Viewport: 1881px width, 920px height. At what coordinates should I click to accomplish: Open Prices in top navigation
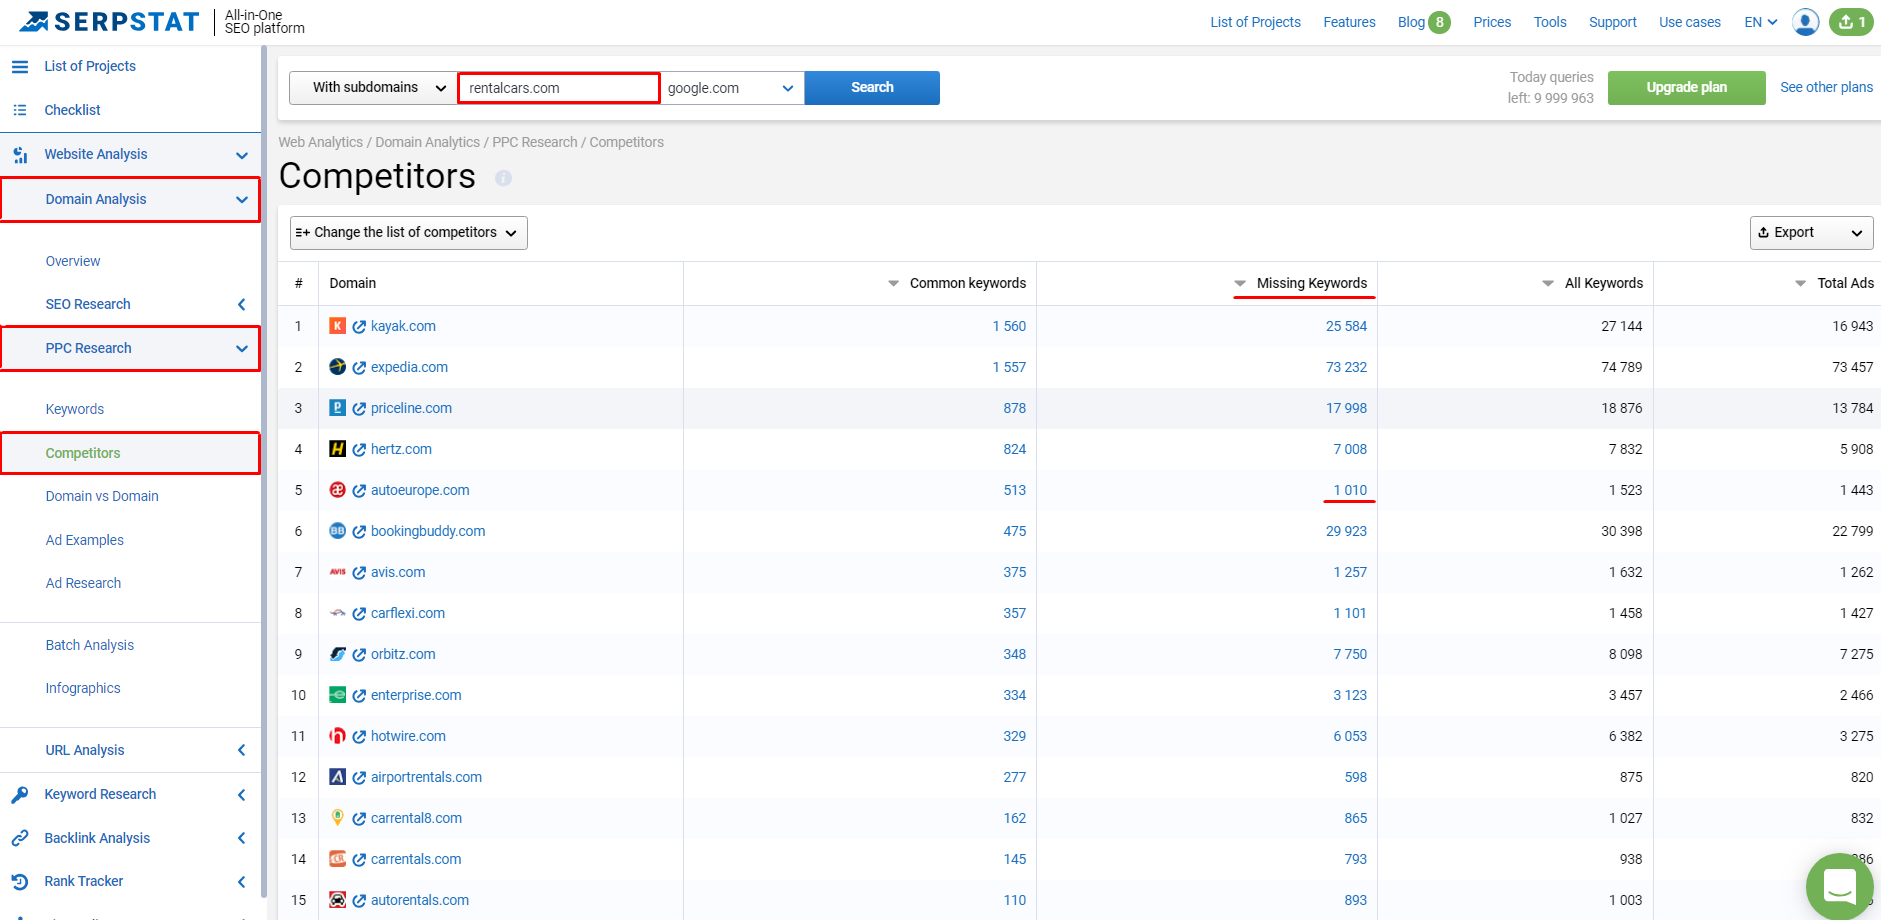pos(1492,22)
